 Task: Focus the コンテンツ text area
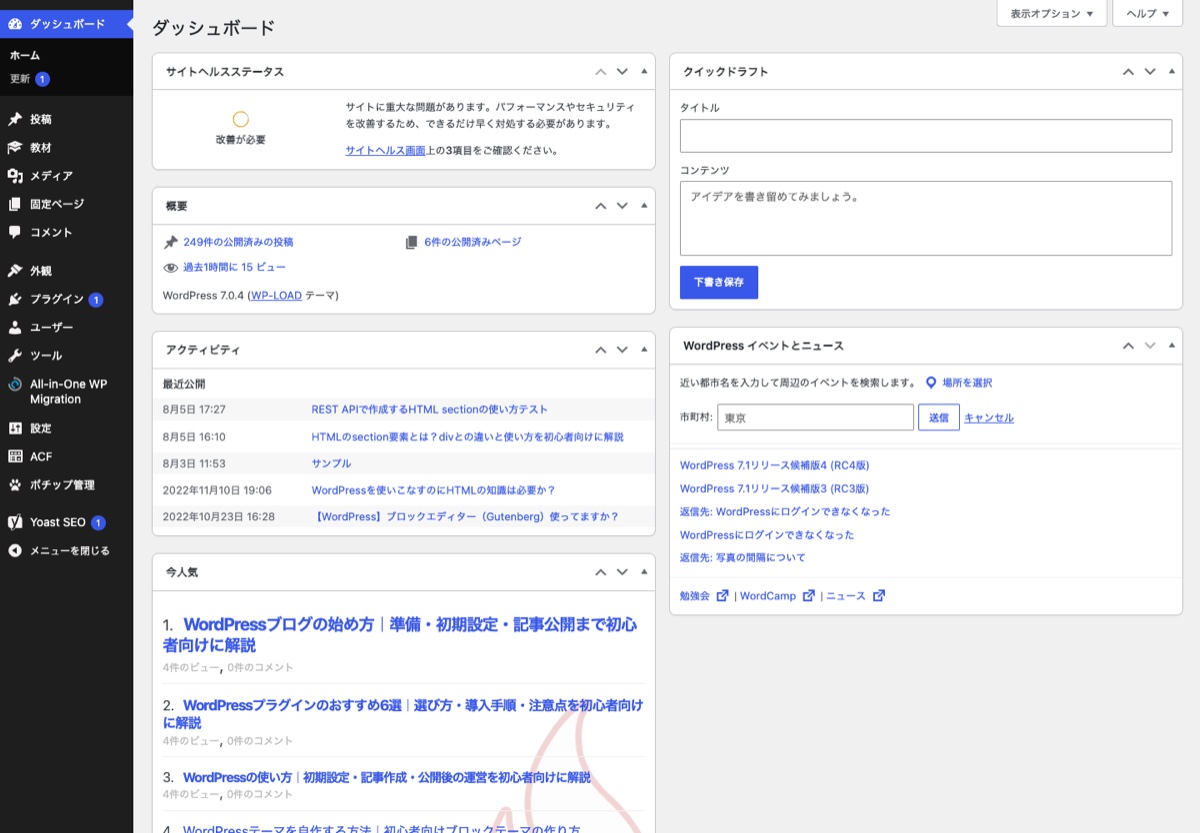(926, 218)
